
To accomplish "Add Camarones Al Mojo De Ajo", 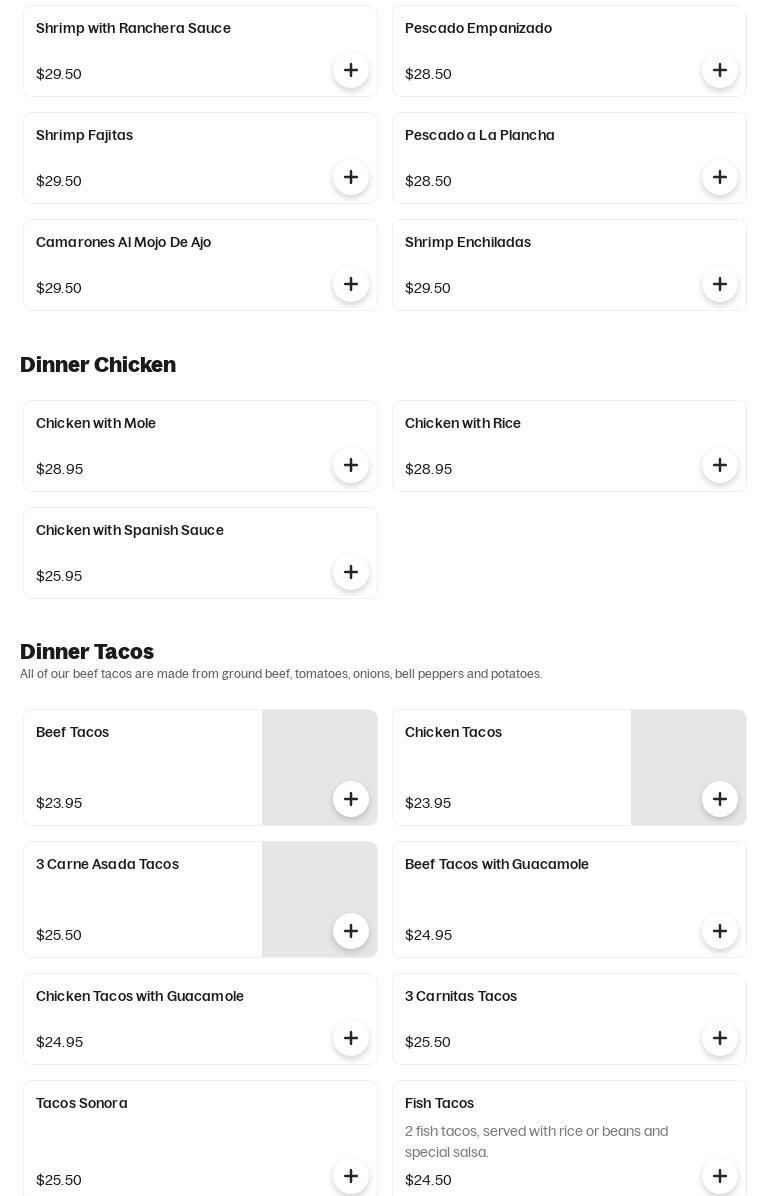I will (351, 284).
